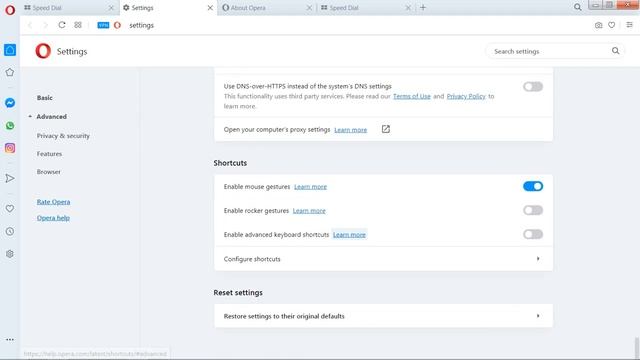Click the Rate Opera link
The image size is (640, 360).
[x=53, y=202]
